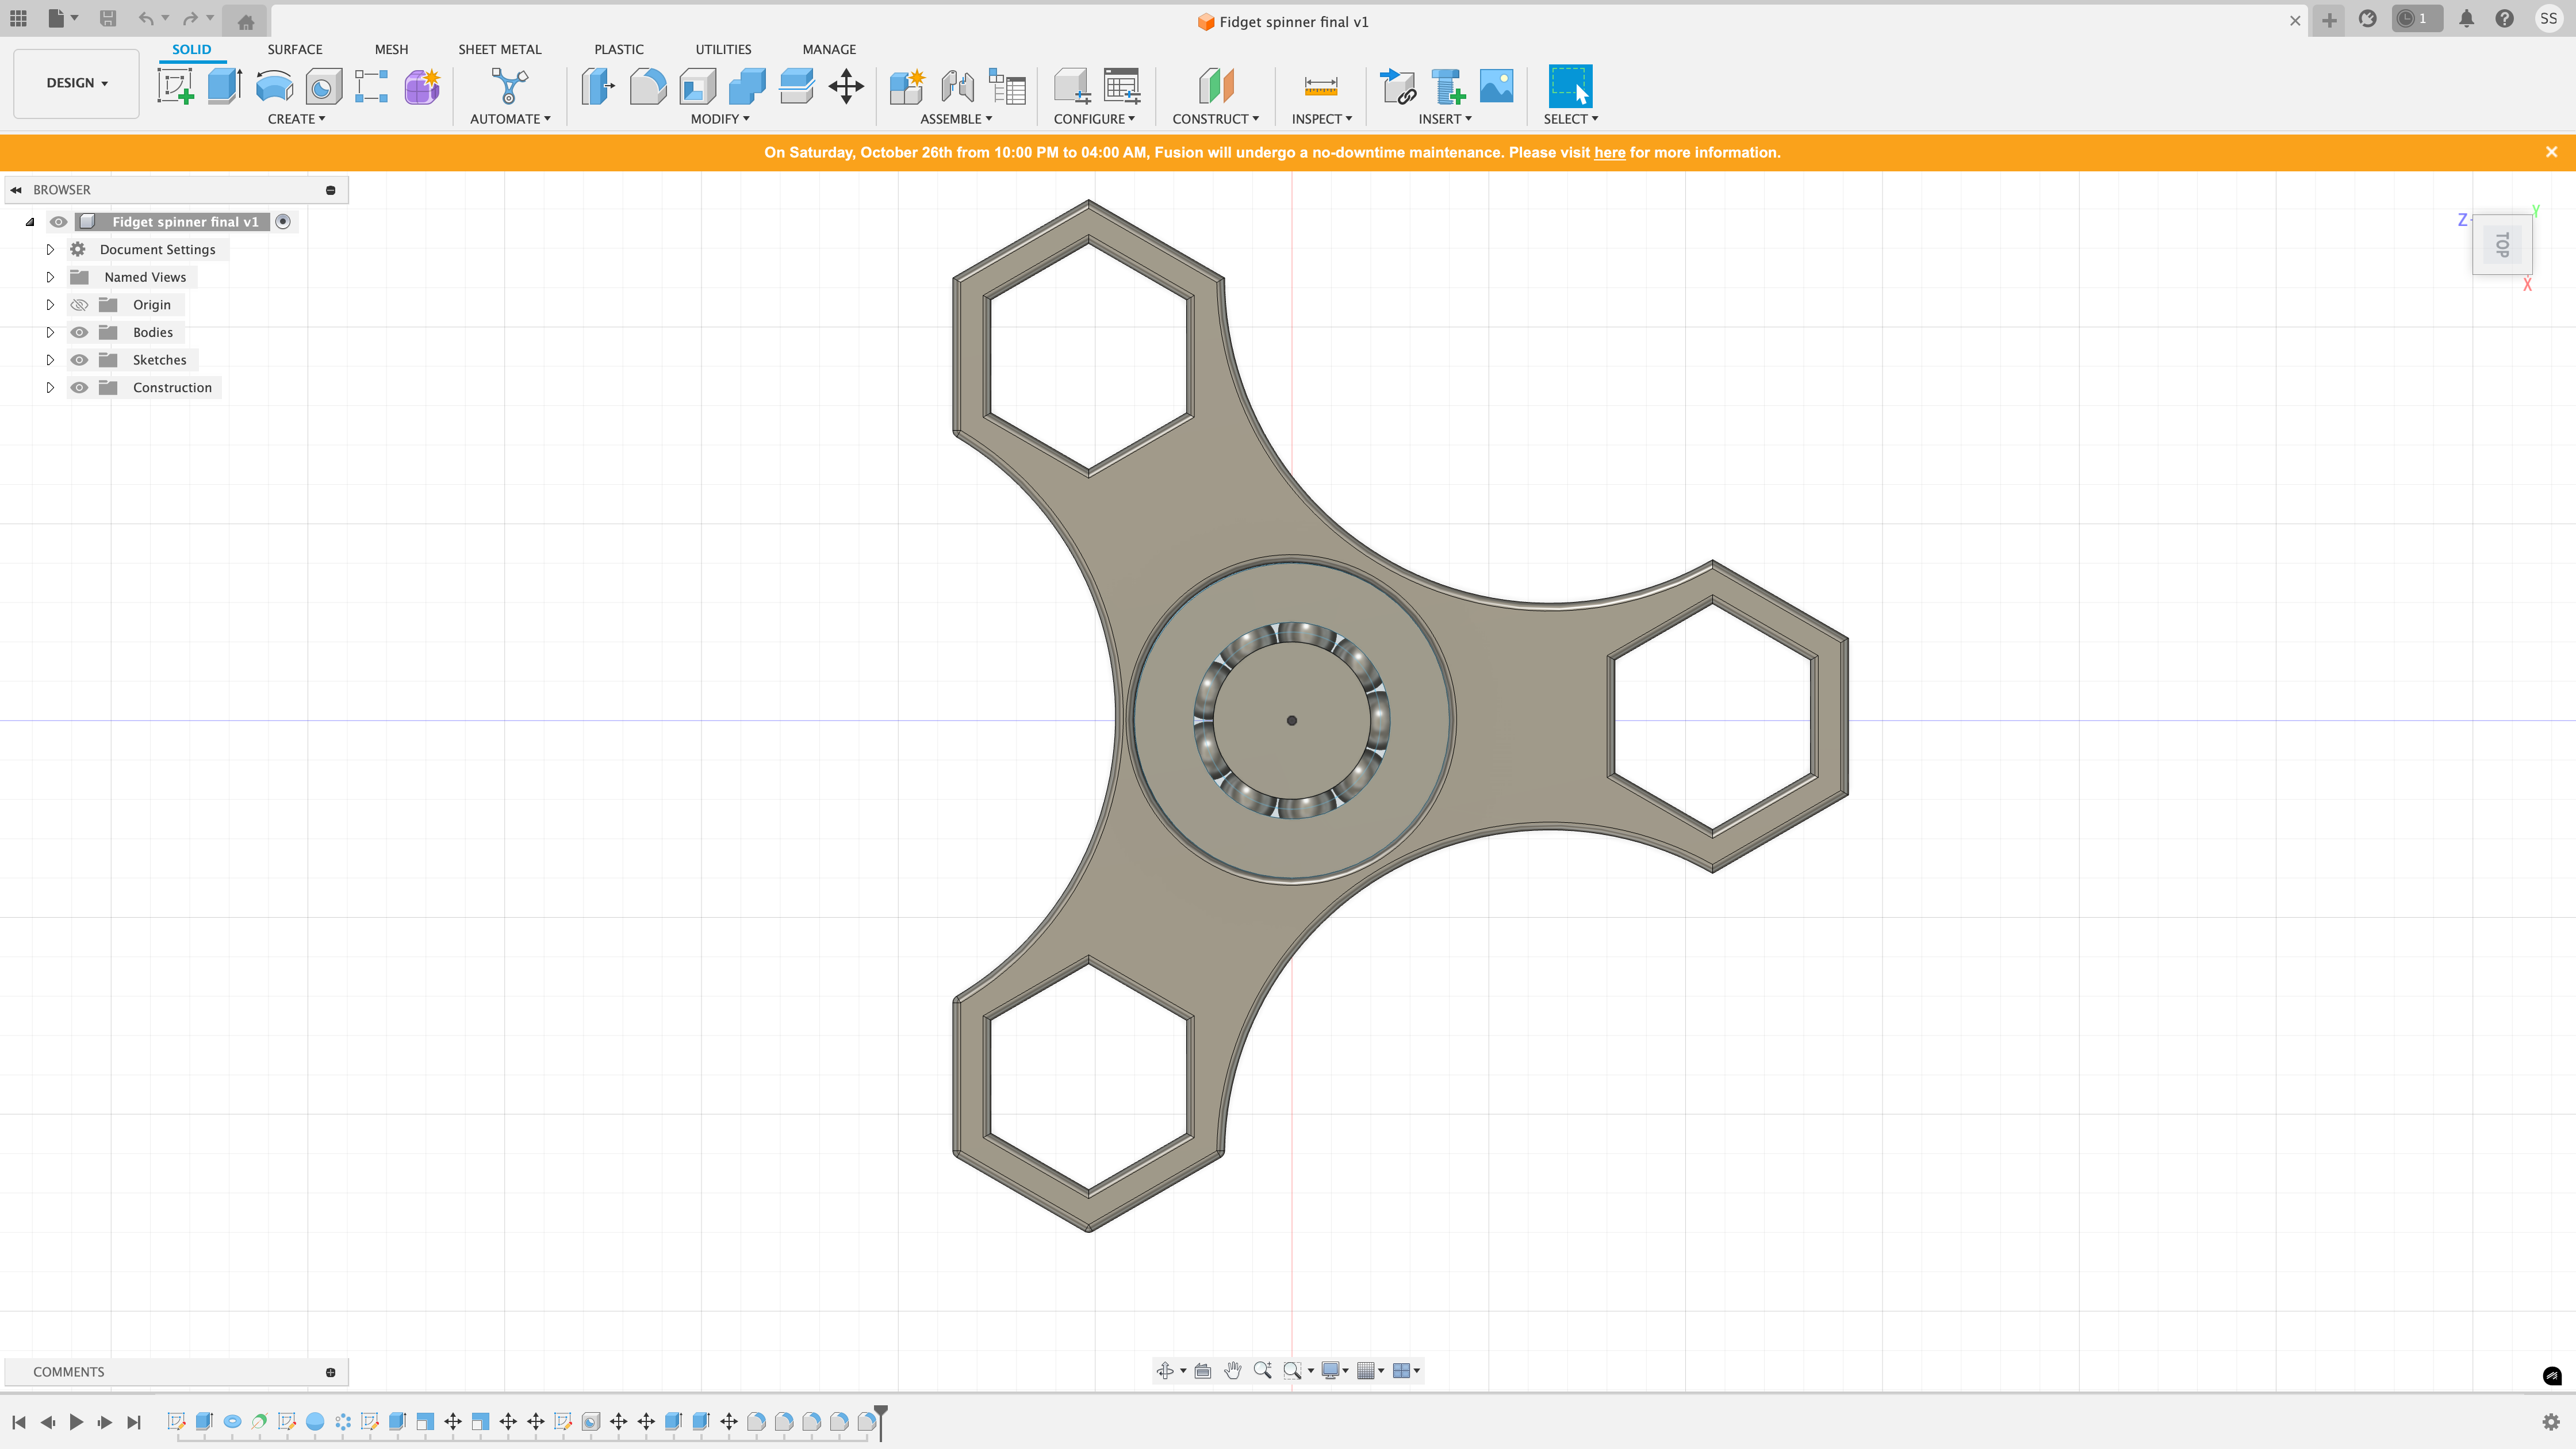Select the Move/Copy arrows tool
The image size is (2576, 1449).
846,86
